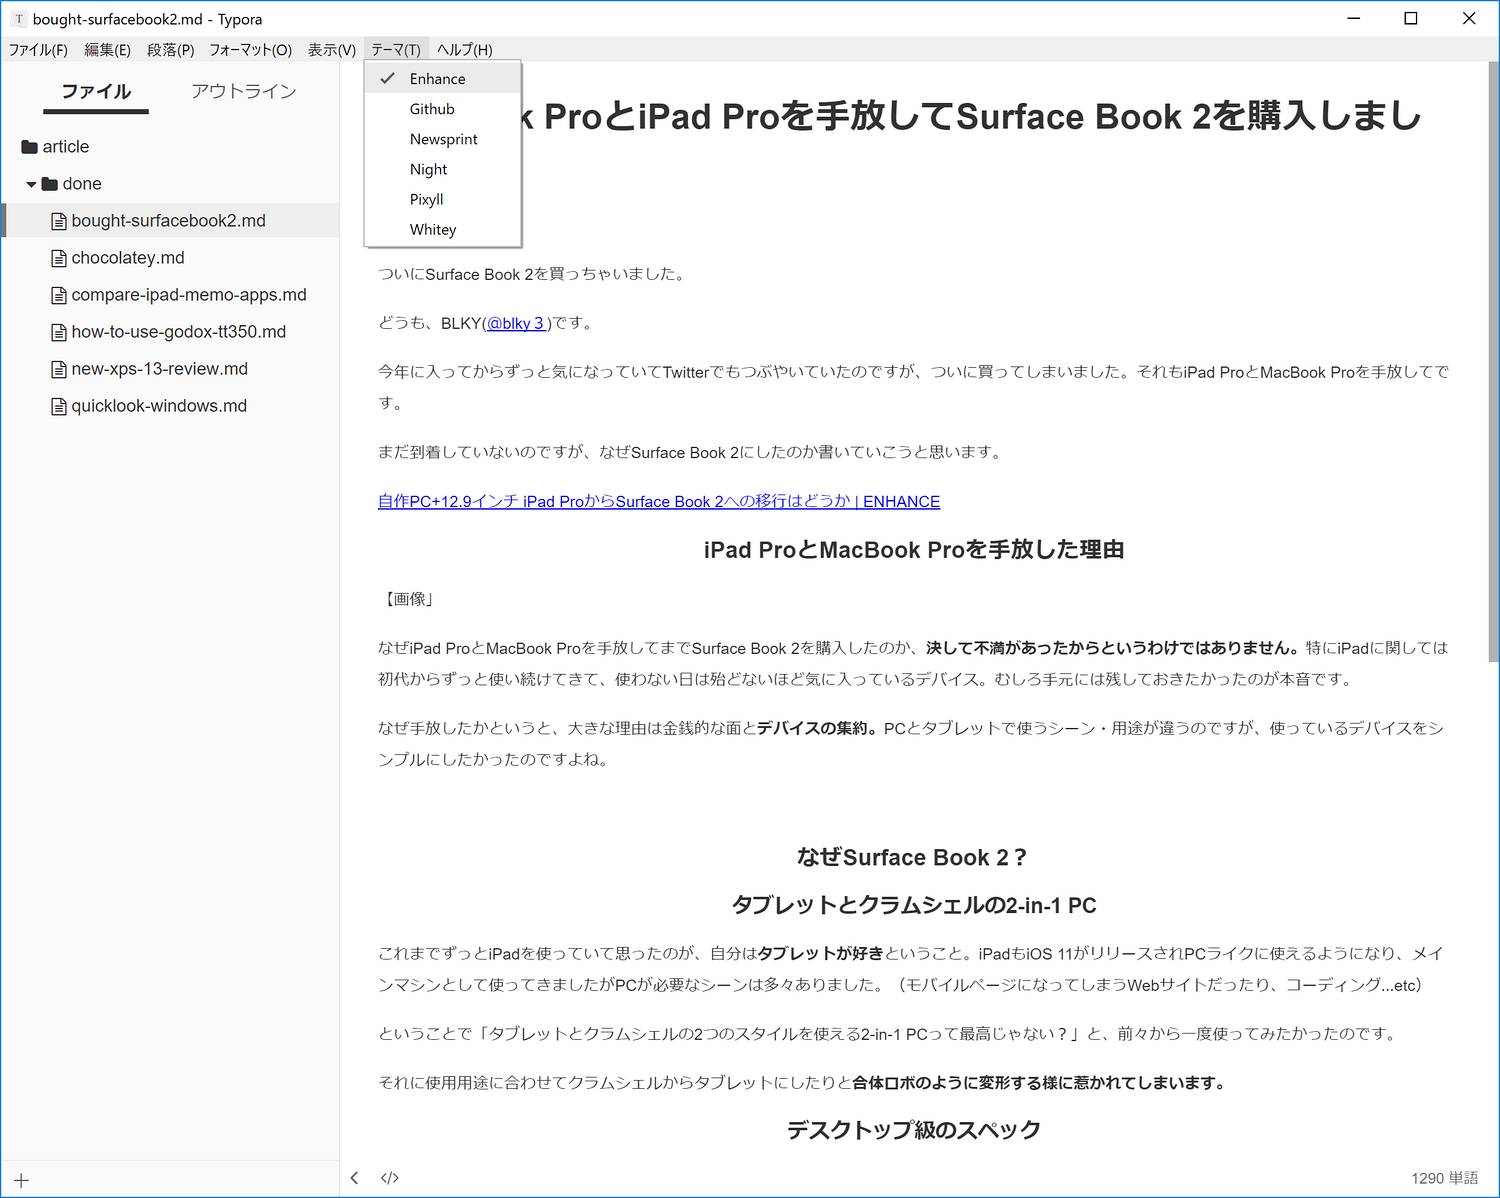Open how-to-use-godox-tt350.md file

pos(178,332)
